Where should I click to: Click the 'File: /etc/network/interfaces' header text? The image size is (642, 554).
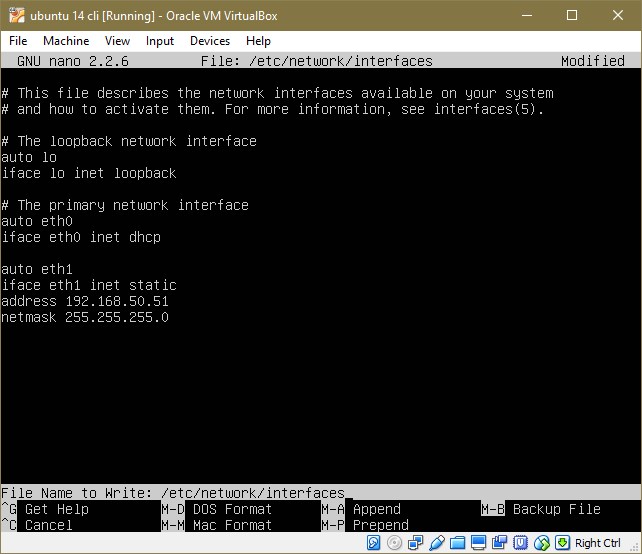(316, 61)
